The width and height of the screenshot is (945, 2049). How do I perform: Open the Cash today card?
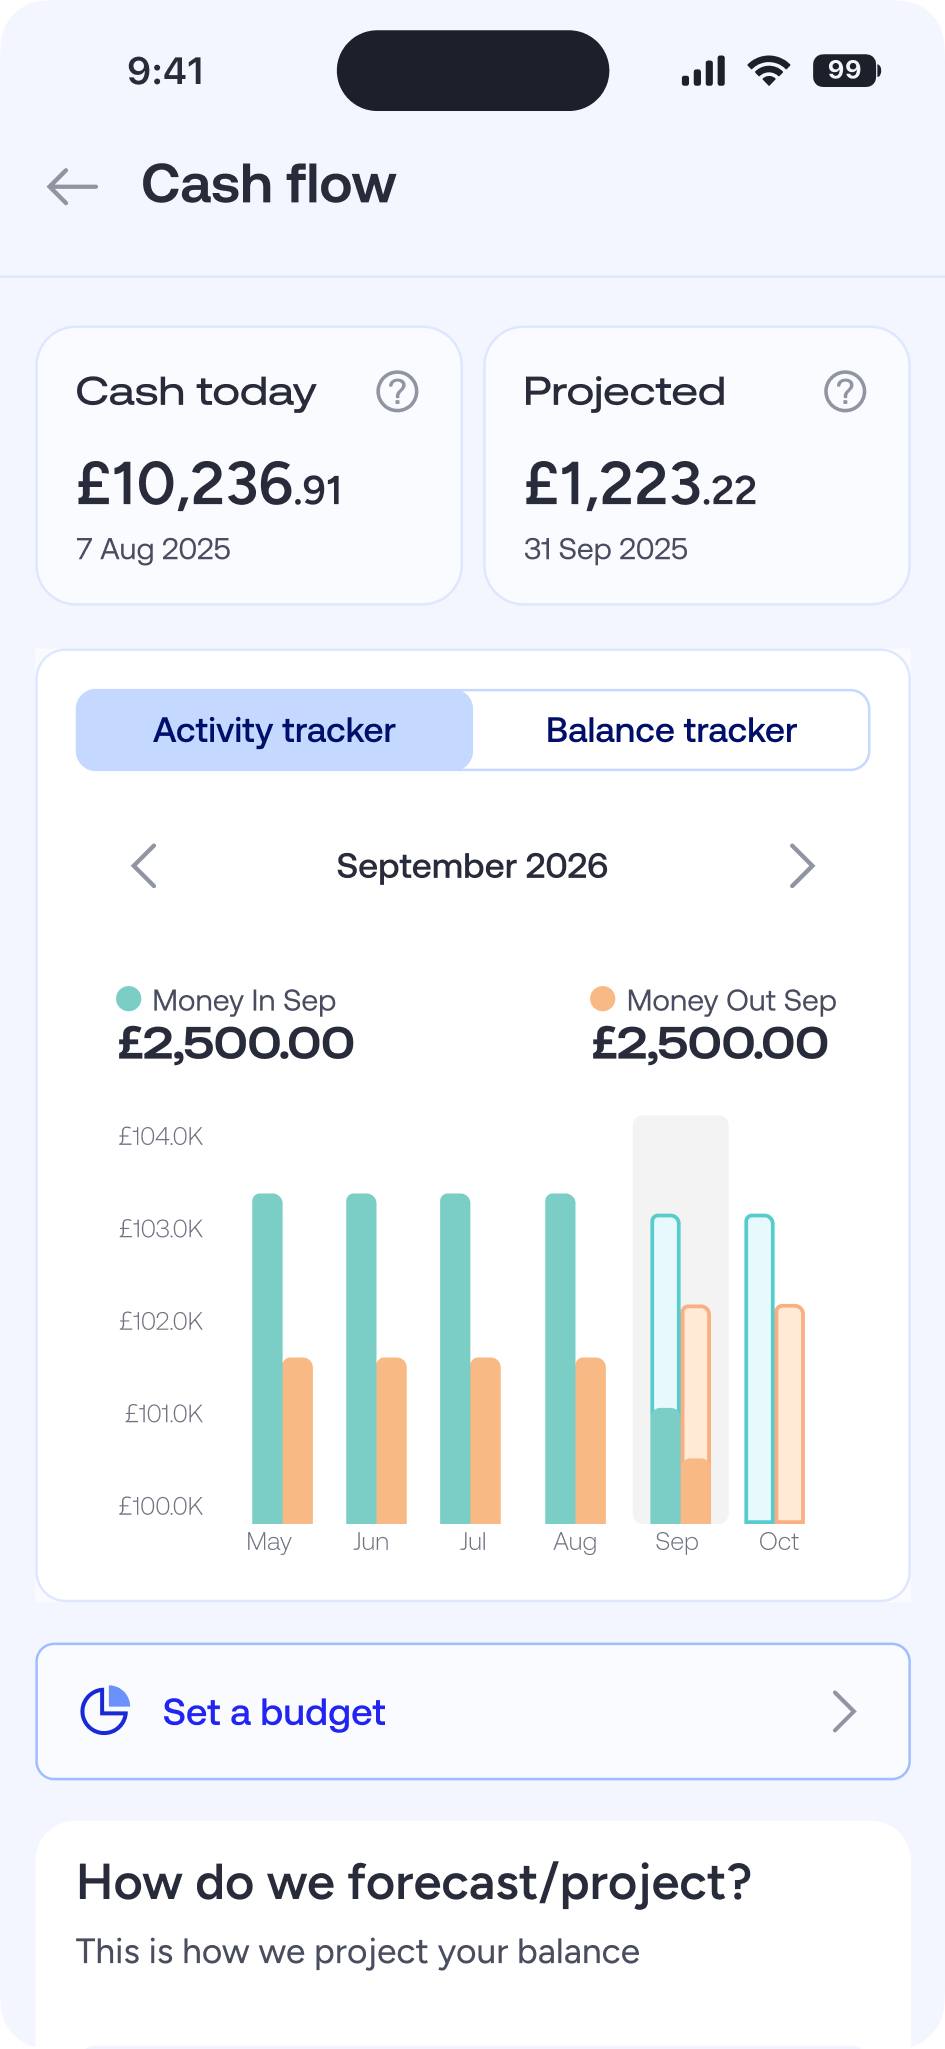click(249, 466)
